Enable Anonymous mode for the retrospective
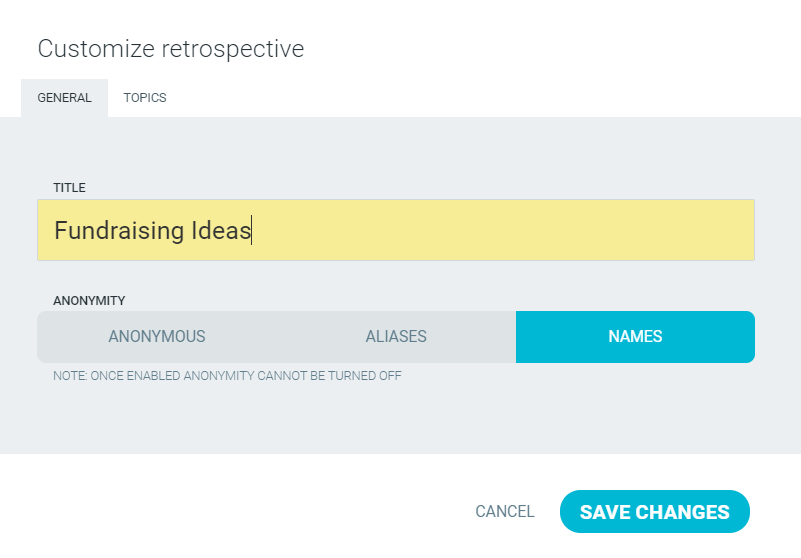The width and height of the screenshot is (801, 558). click(157, 337)
